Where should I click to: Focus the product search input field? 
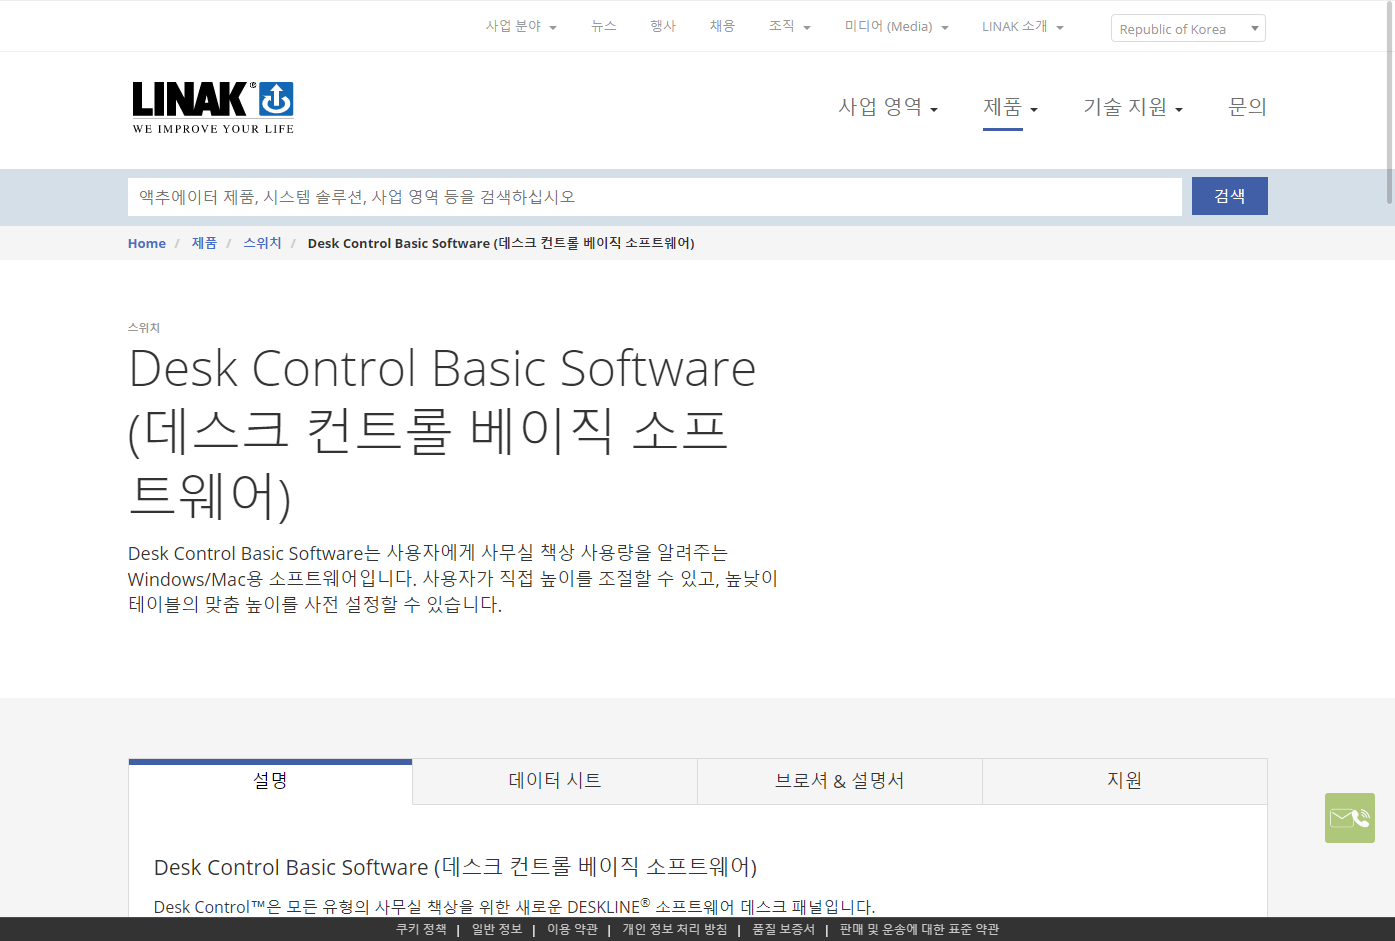[654, 196]
